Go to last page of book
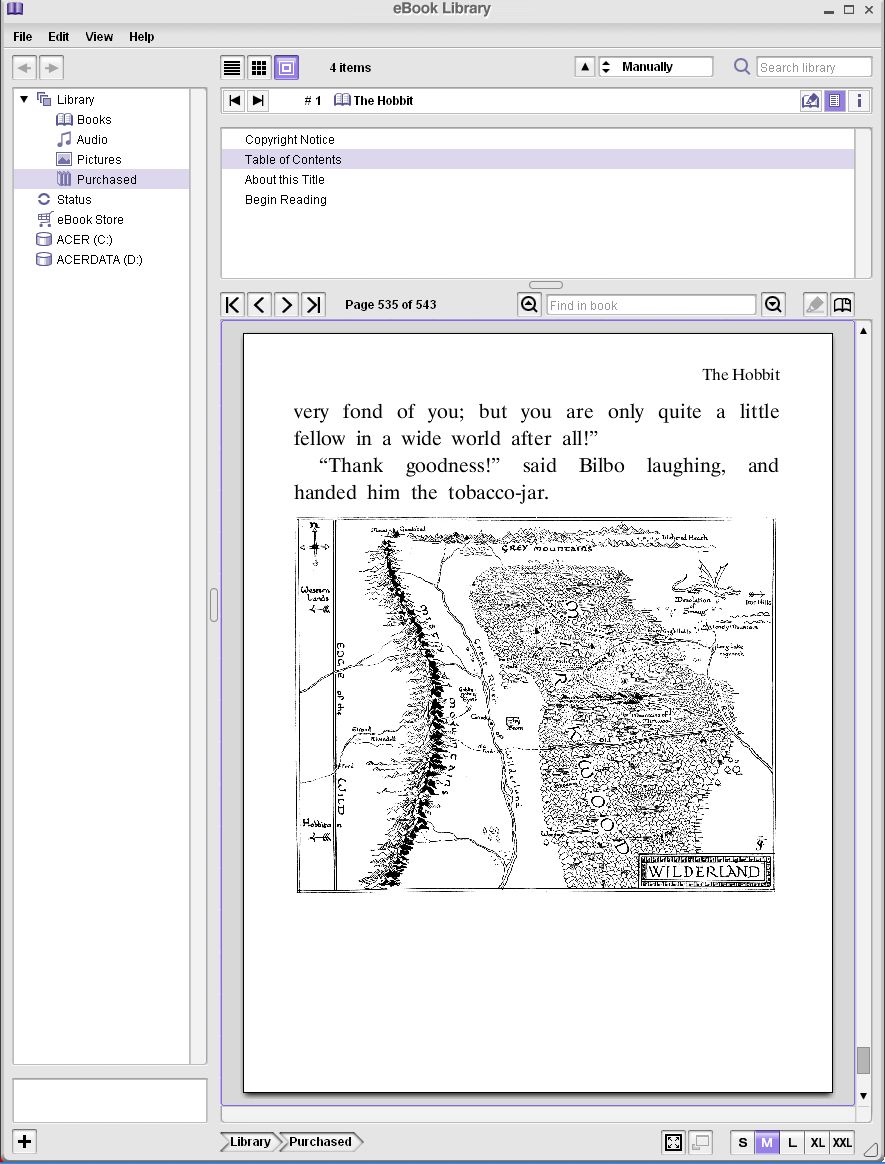 click(313, 304)
